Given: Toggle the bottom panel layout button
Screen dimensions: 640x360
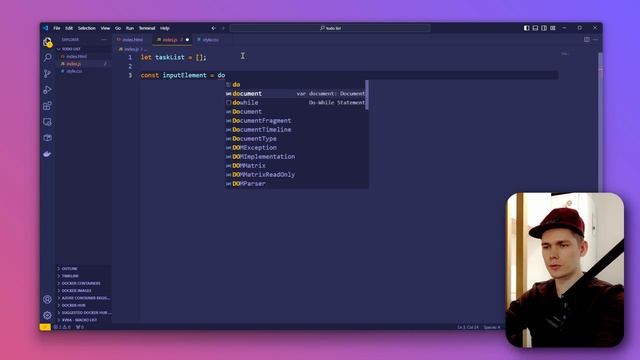Looking at the screenshot, I should click(535, 28).
